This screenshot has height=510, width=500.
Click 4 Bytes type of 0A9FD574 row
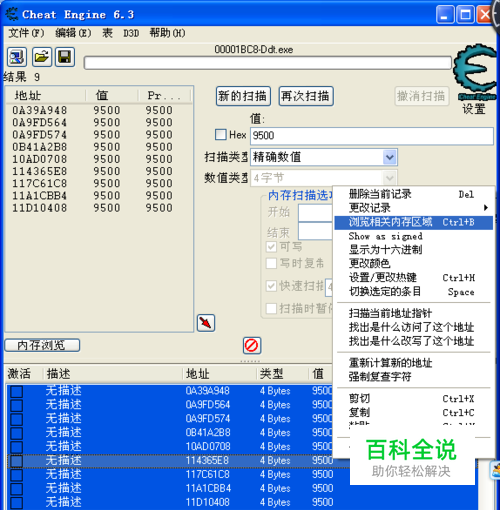pos(275,419)
